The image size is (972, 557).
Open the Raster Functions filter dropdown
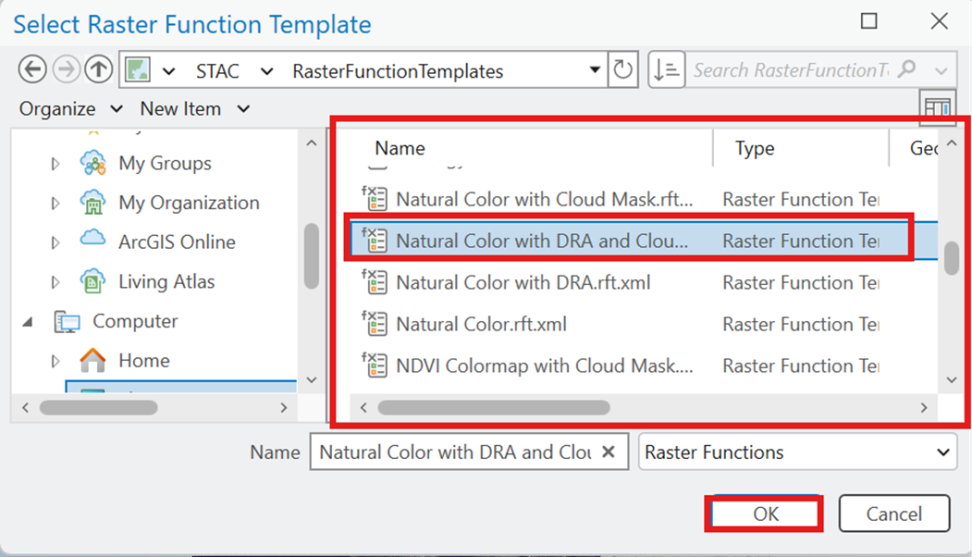pos(943,452)
